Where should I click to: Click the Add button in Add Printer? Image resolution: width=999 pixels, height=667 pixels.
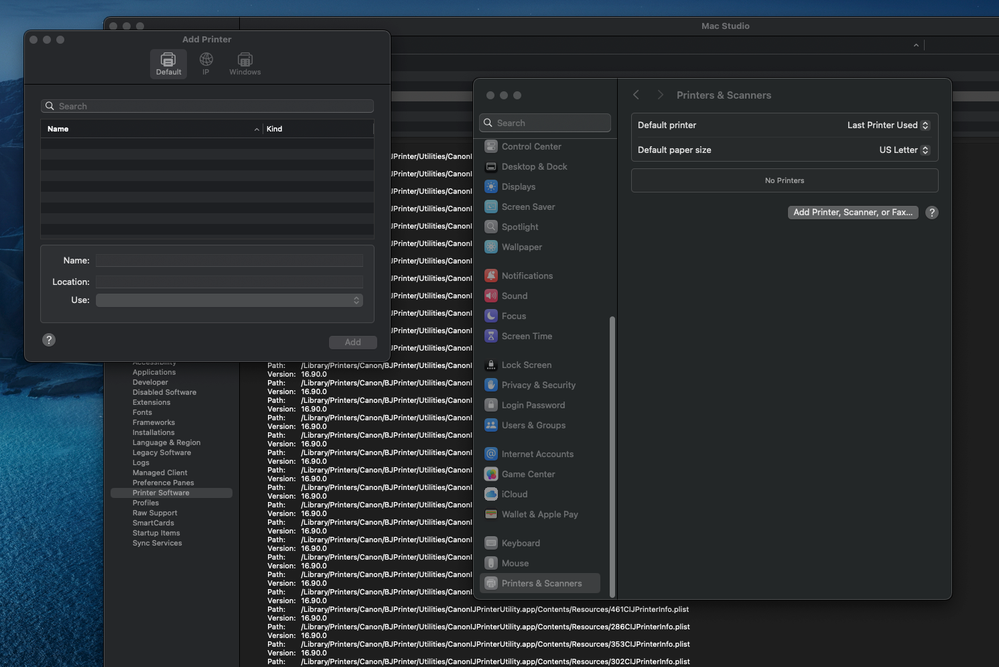(353, 342)
